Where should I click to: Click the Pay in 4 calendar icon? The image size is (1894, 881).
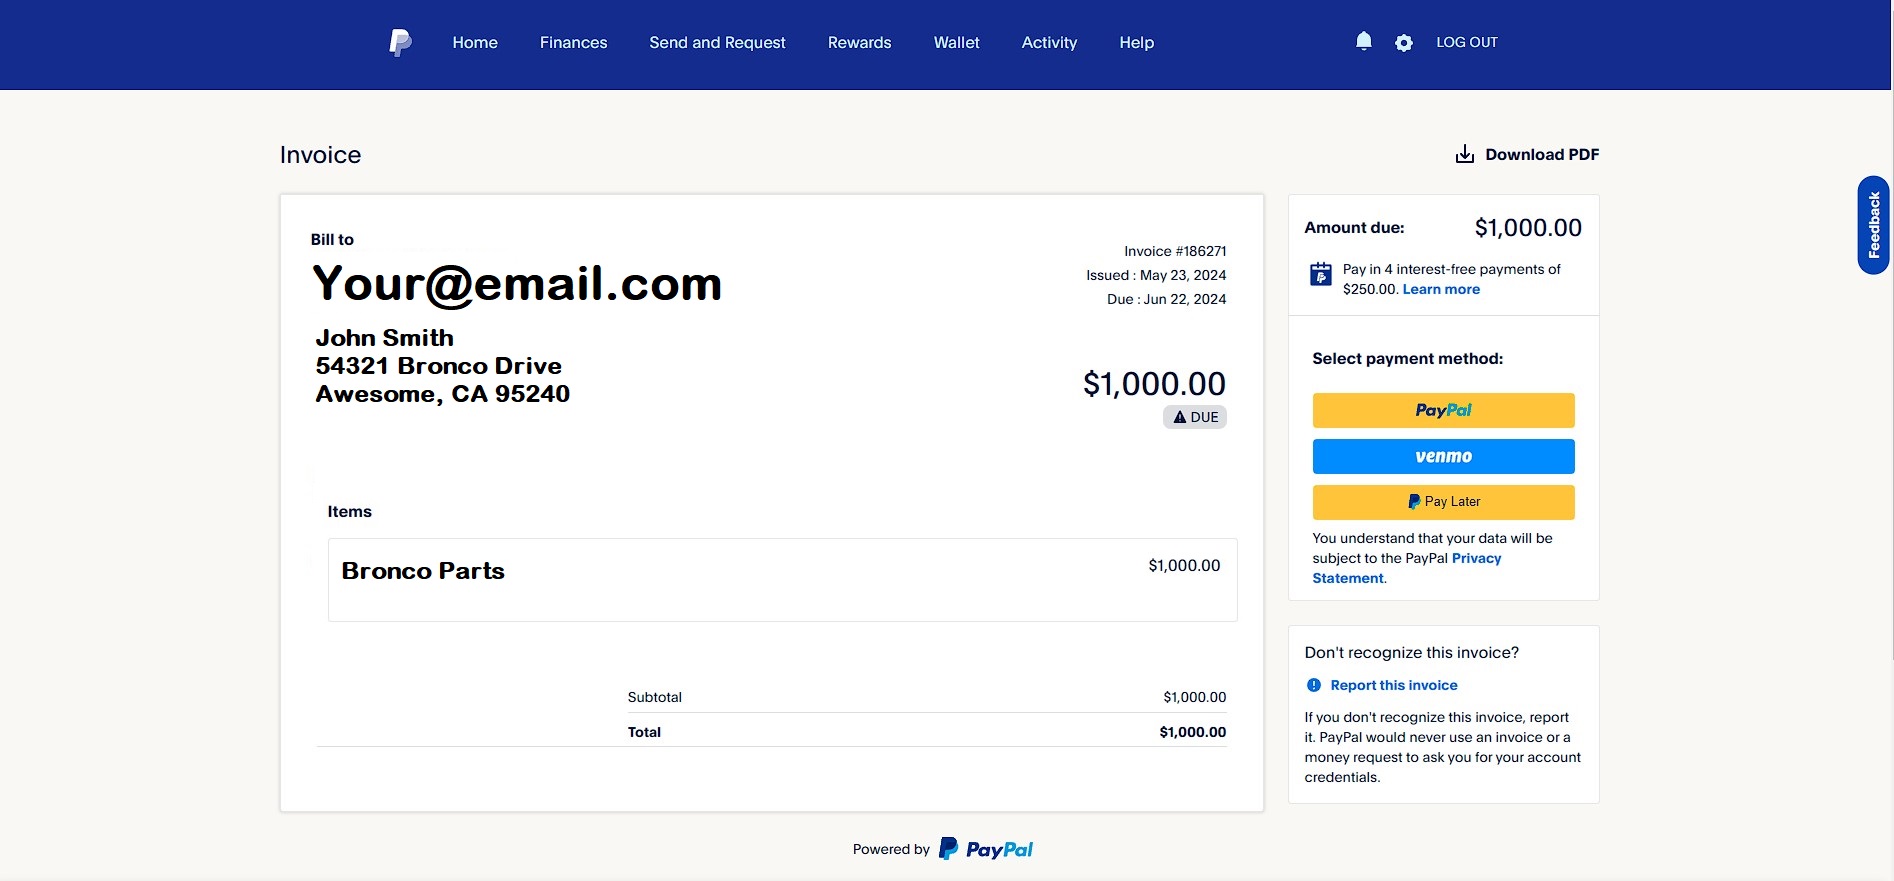[x=1321, y=274]
